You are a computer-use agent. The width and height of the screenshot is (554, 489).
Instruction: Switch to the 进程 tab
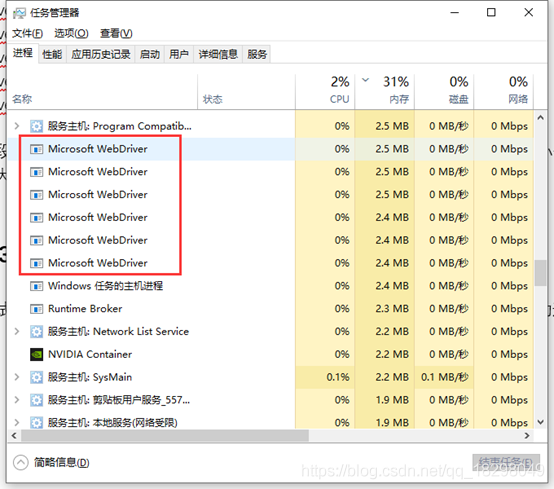[23, 53]
